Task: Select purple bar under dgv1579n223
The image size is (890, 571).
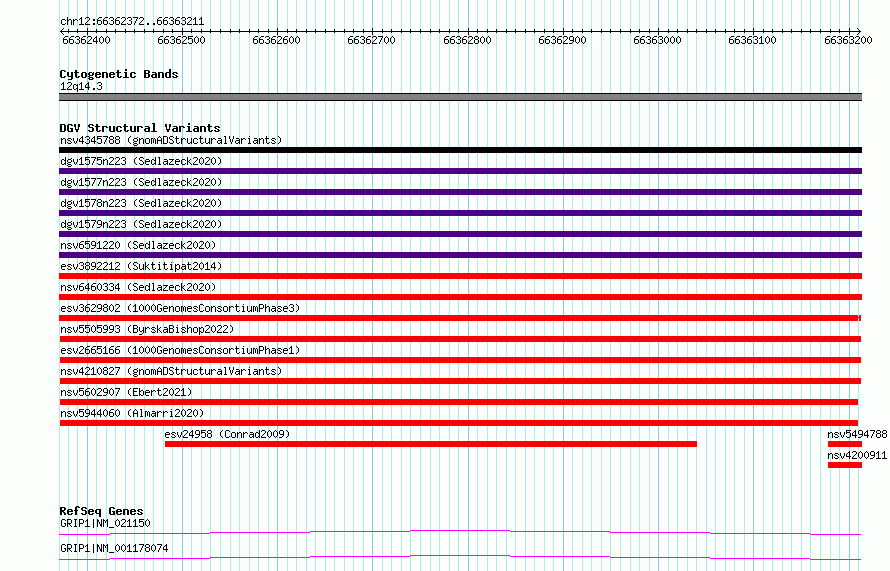Action: click(x=460, y=234)
